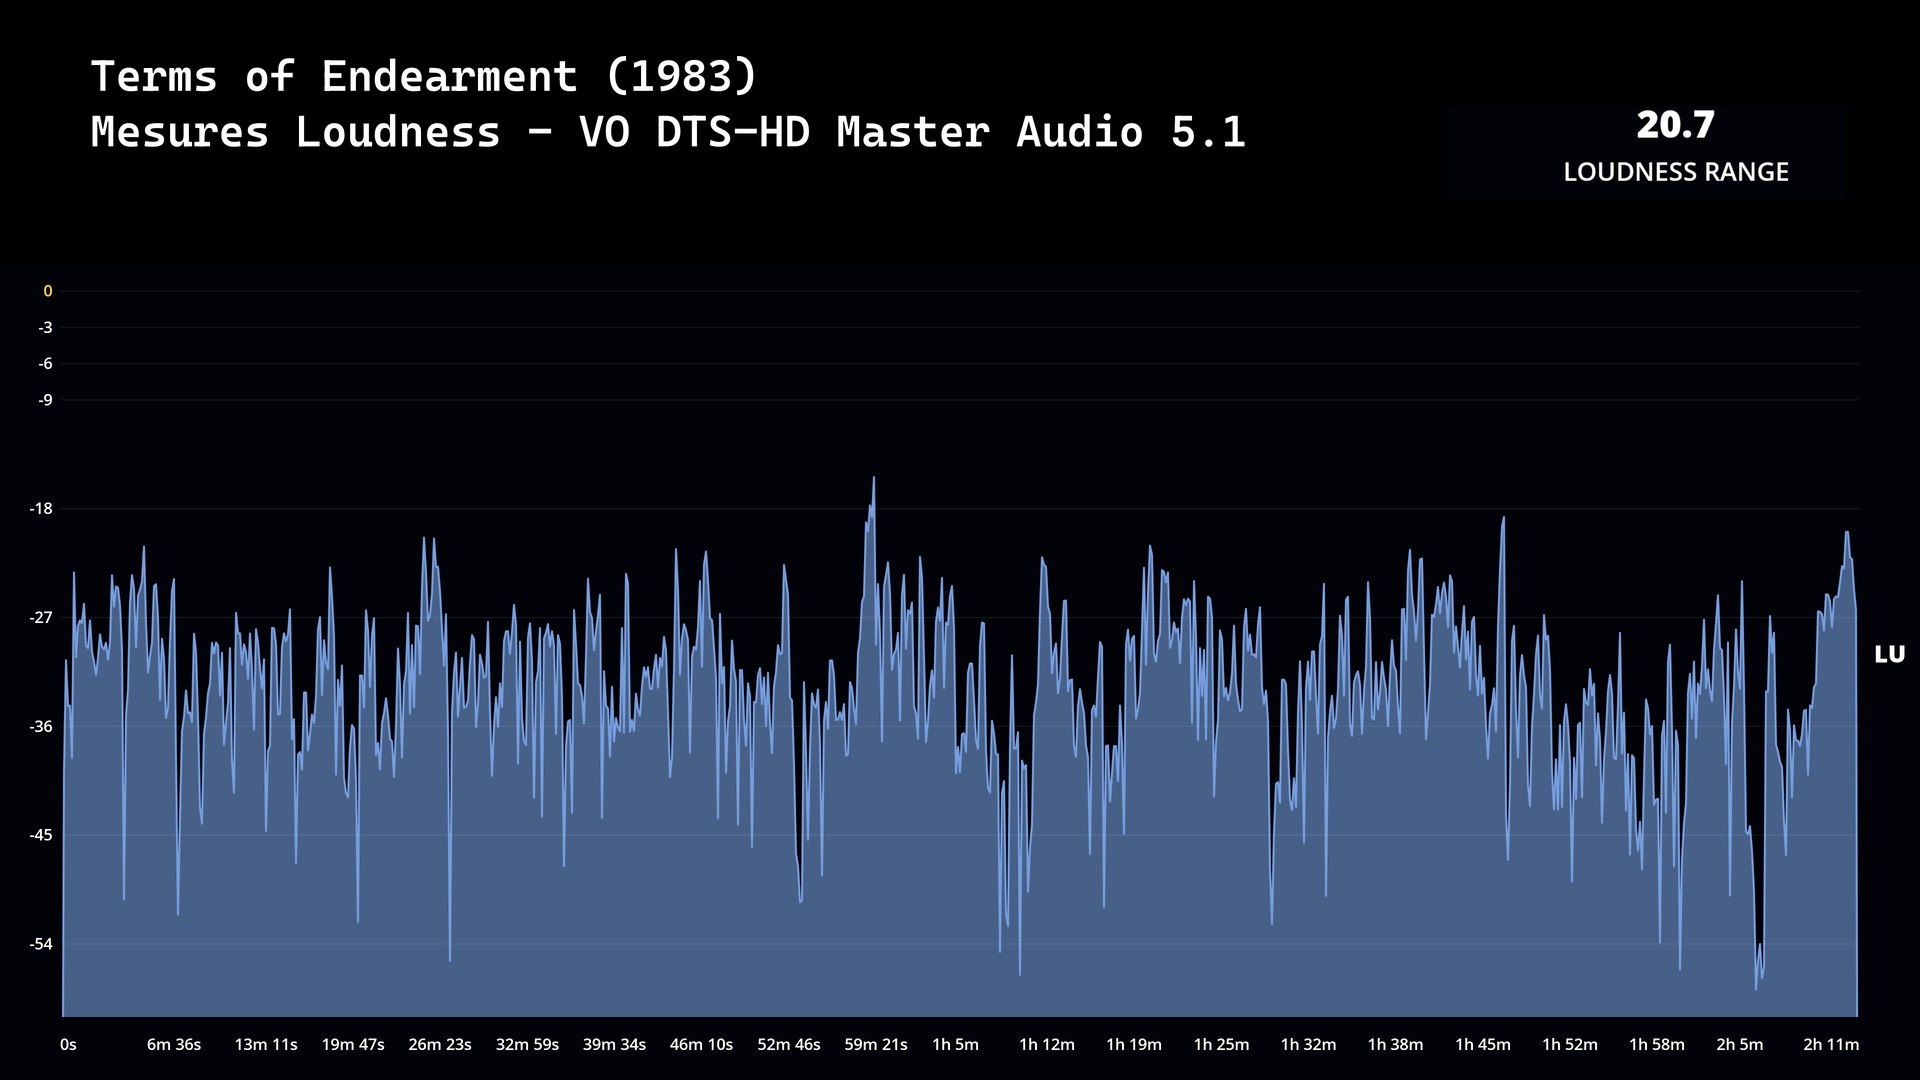The image size is (1920, 1080).
Task: Click the 2h 11m time marker
Action: click(1831, 1045)
